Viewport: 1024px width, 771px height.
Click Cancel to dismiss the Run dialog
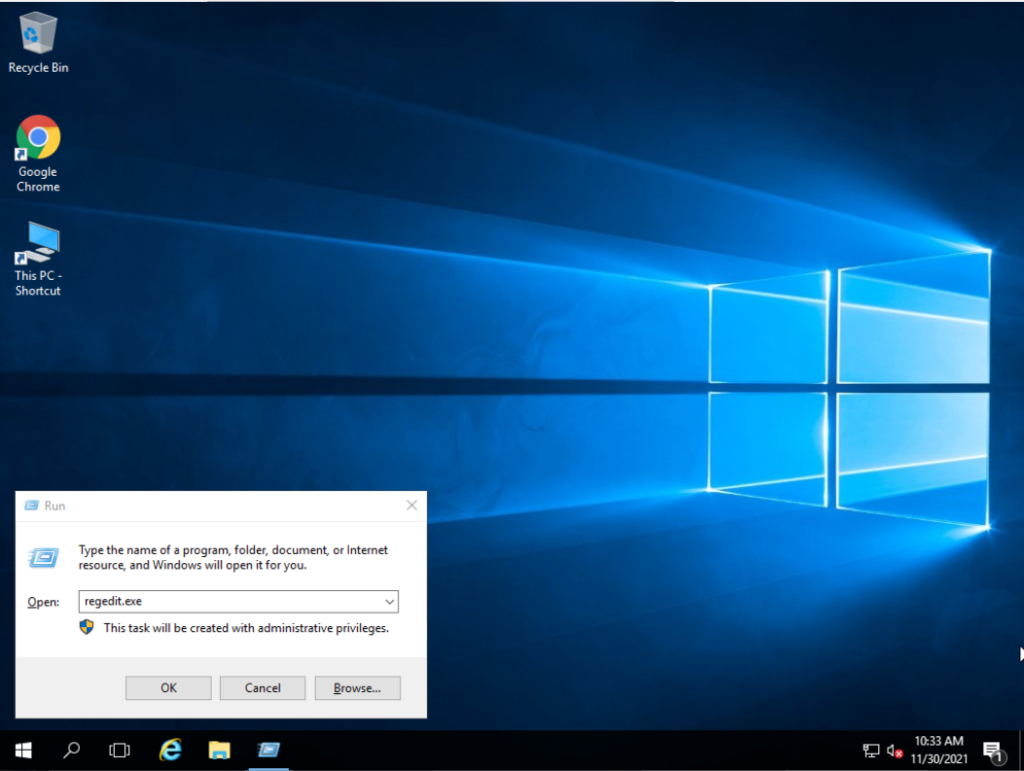(262, 688)
